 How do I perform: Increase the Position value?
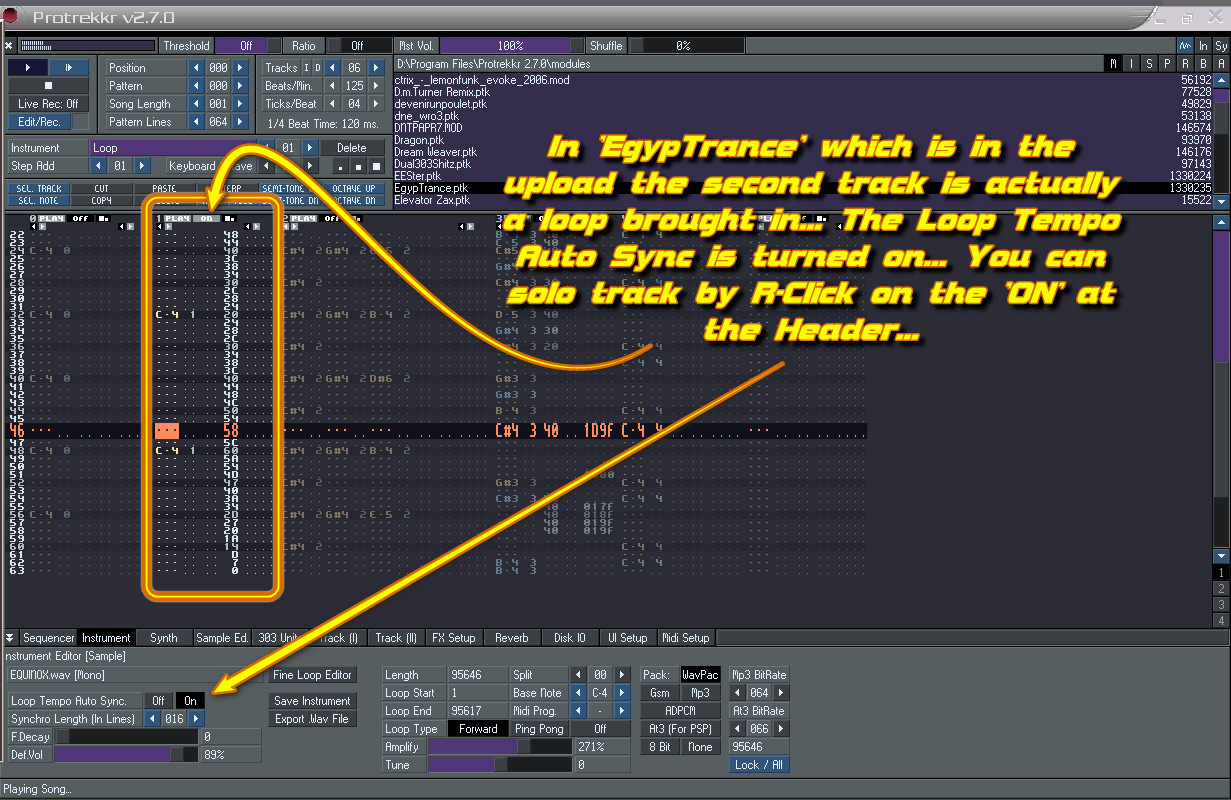pos(240,67)
